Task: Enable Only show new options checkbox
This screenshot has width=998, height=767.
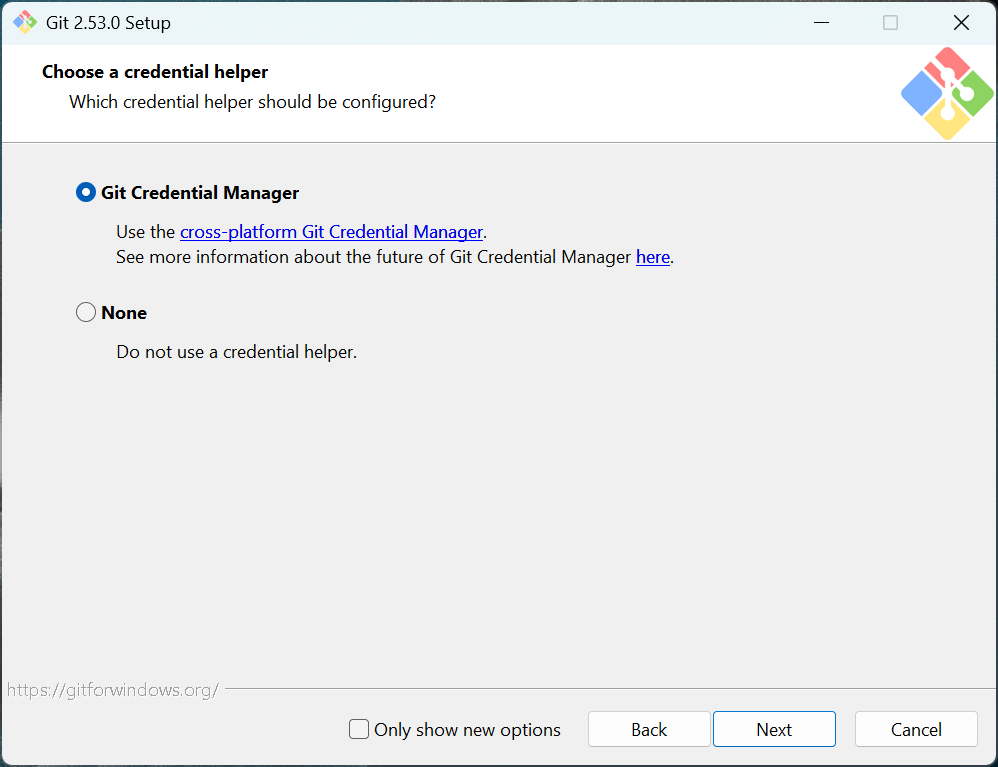Action: (359, 729)
